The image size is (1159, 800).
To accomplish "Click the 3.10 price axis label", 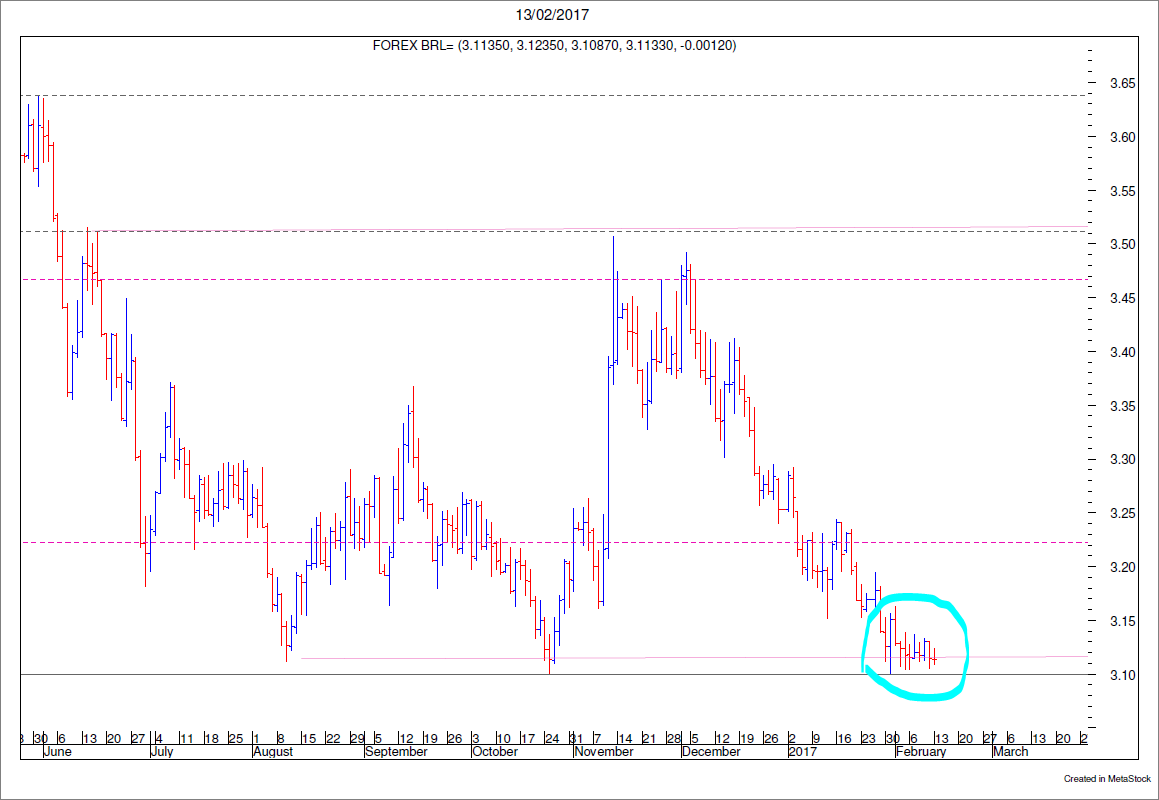I will pos(1124,675).
